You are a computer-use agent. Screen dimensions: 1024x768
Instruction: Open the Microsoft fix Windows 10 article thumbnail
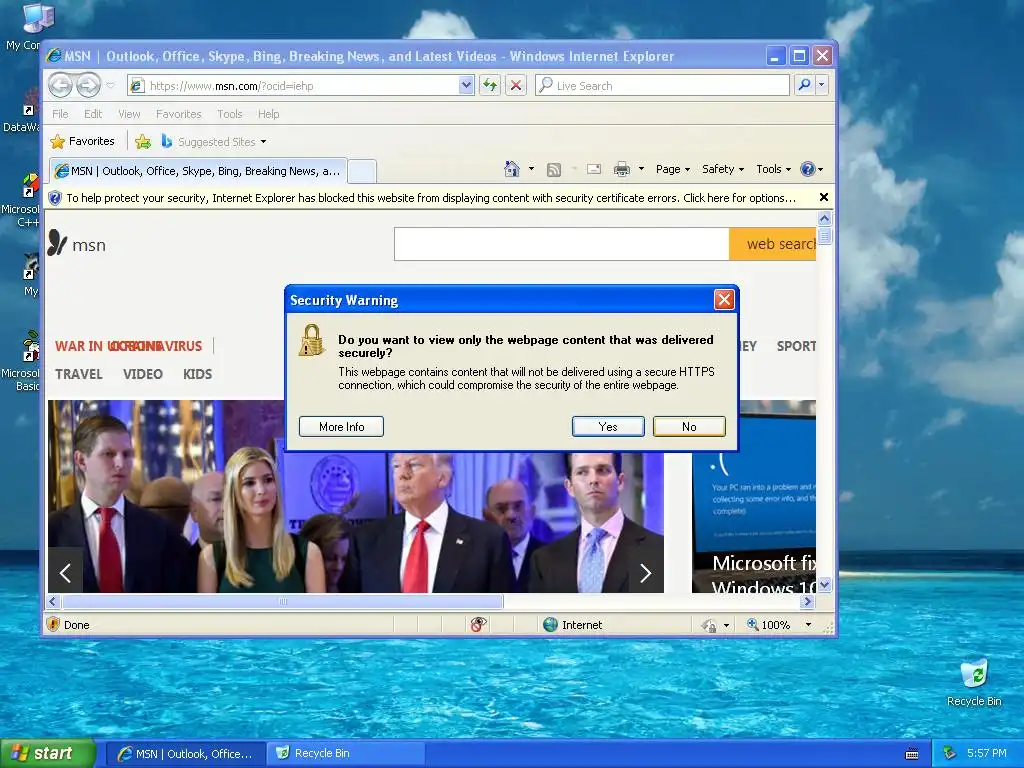(x=754, y=496)
